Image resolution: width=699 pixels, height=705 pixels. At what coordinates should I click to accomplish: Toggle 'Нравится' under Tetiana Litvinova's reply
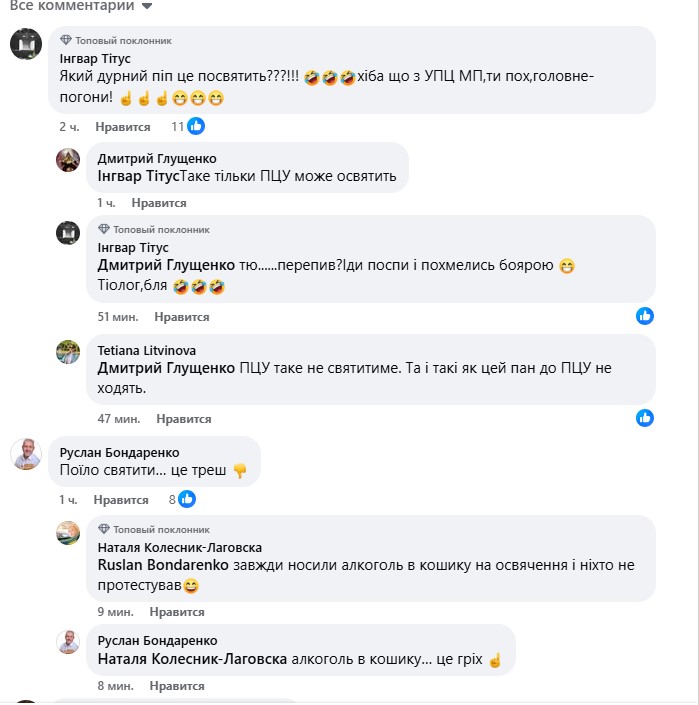pos(184,419)
